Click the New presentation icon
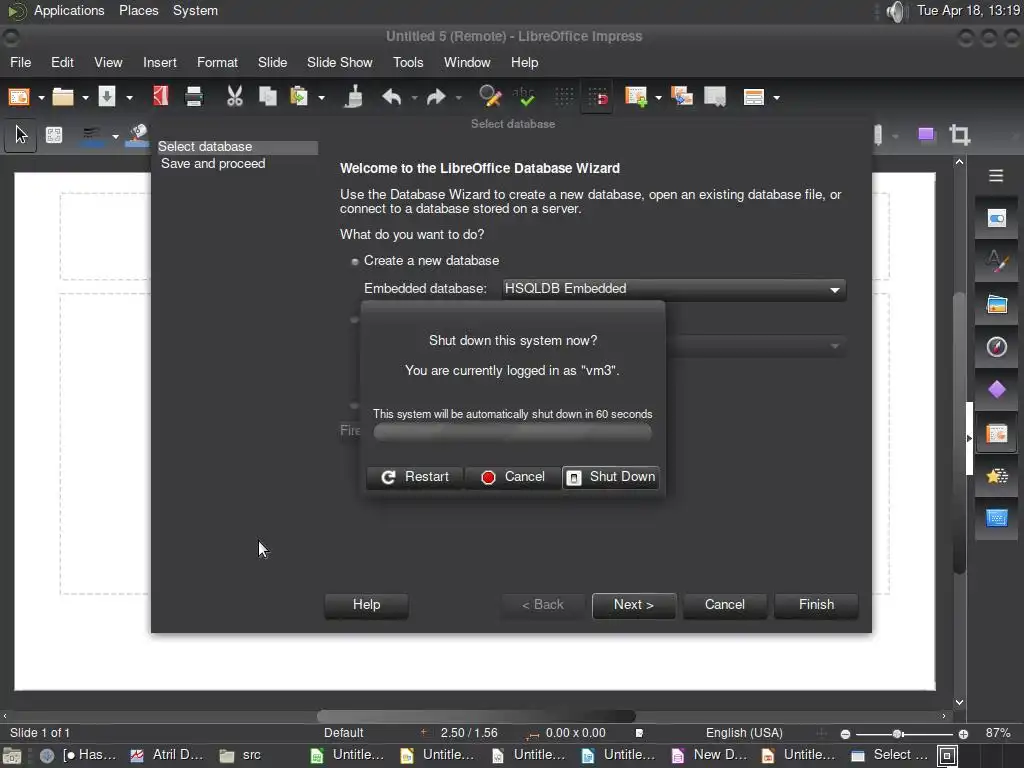Image resolution: width=1024 pixels, height=768 pixels. coord(19,97)
